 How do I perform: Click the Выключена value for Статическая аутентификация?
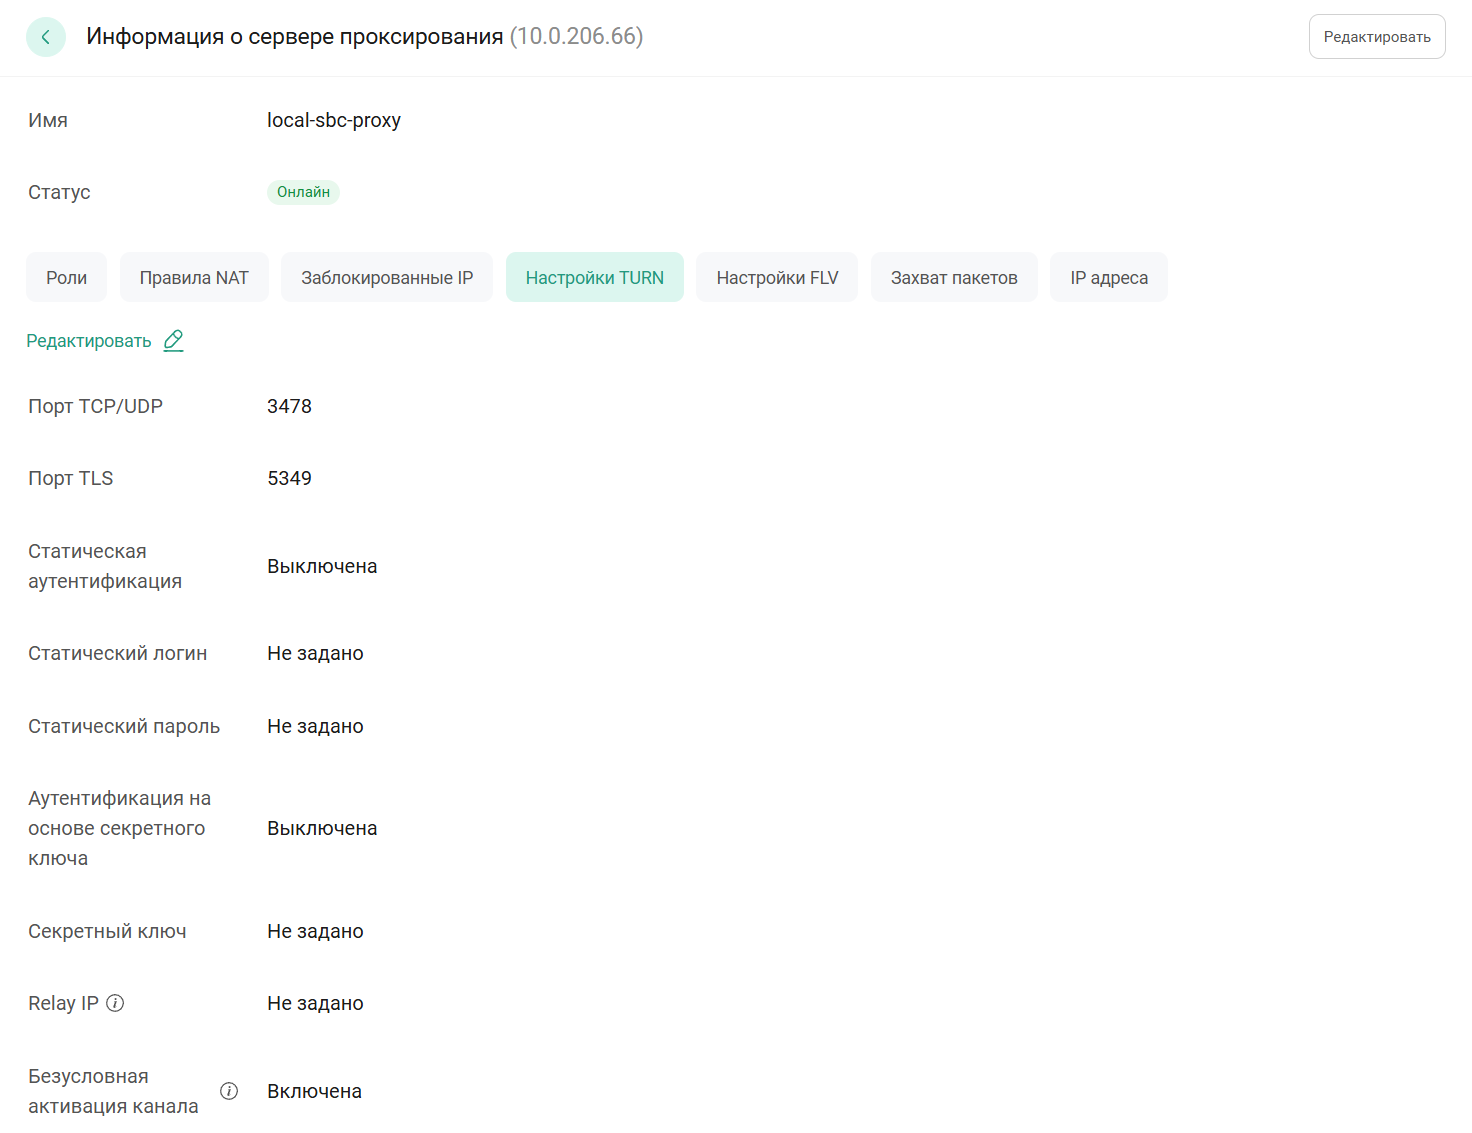pos(322,566)
